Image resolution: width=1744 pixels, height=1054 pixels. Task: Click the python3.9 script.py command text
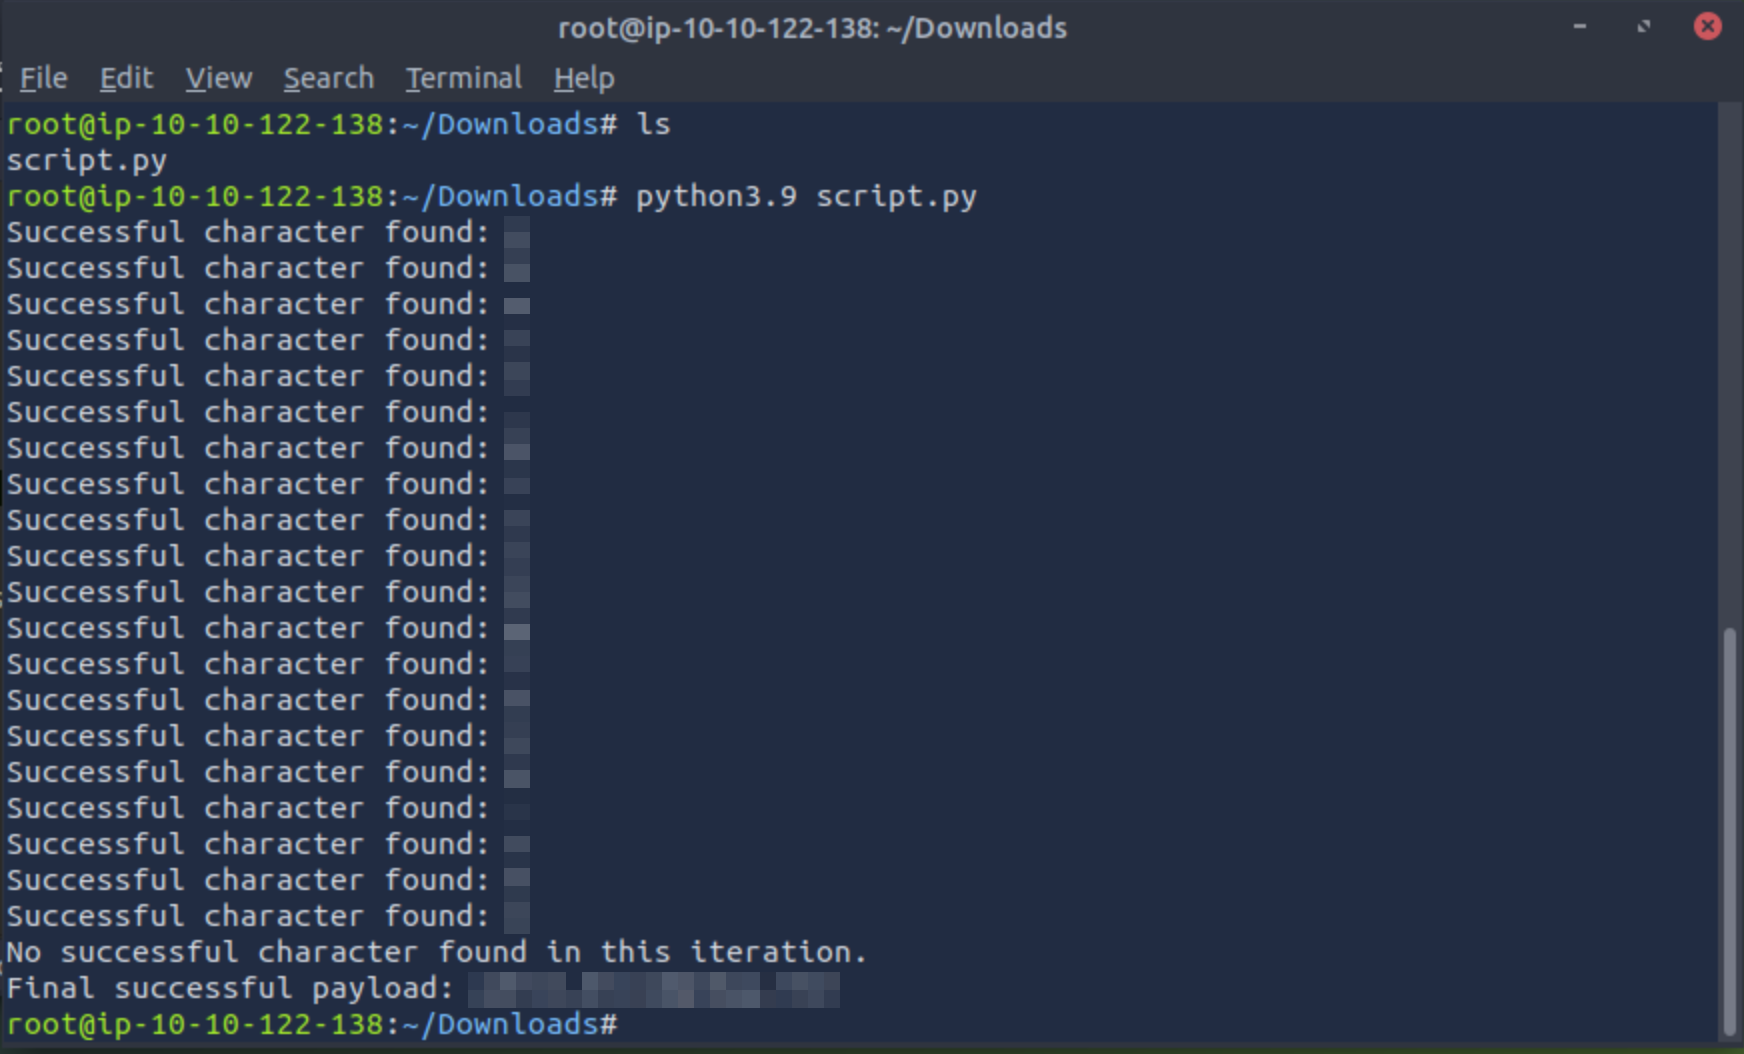[806, 196]
